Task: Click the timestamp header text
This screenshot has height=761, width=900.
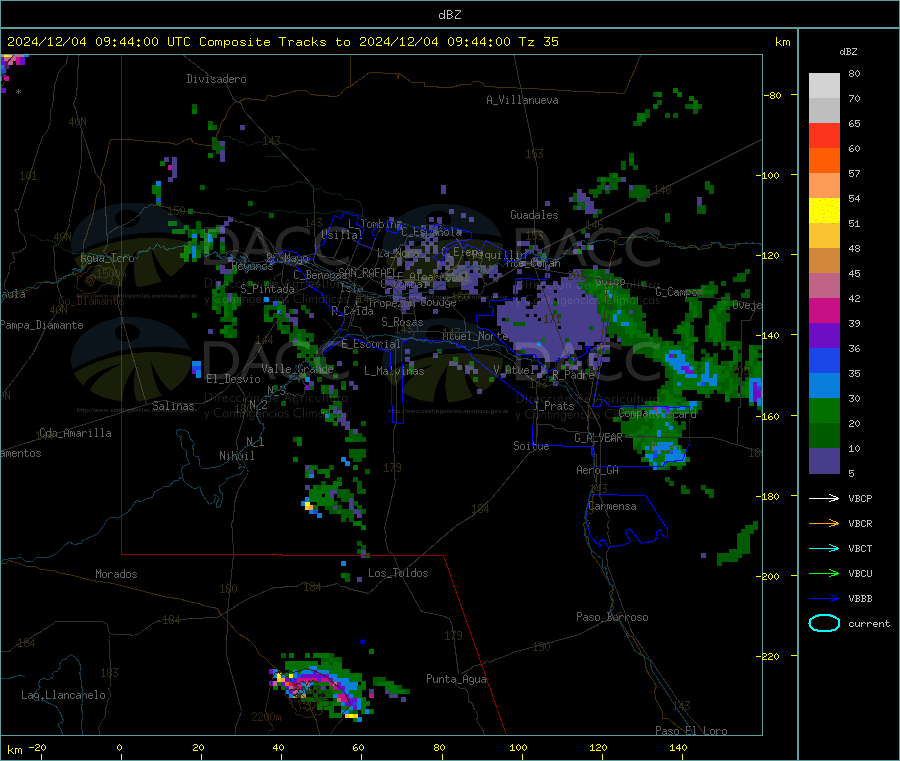Action: click(x=283, y=42)
